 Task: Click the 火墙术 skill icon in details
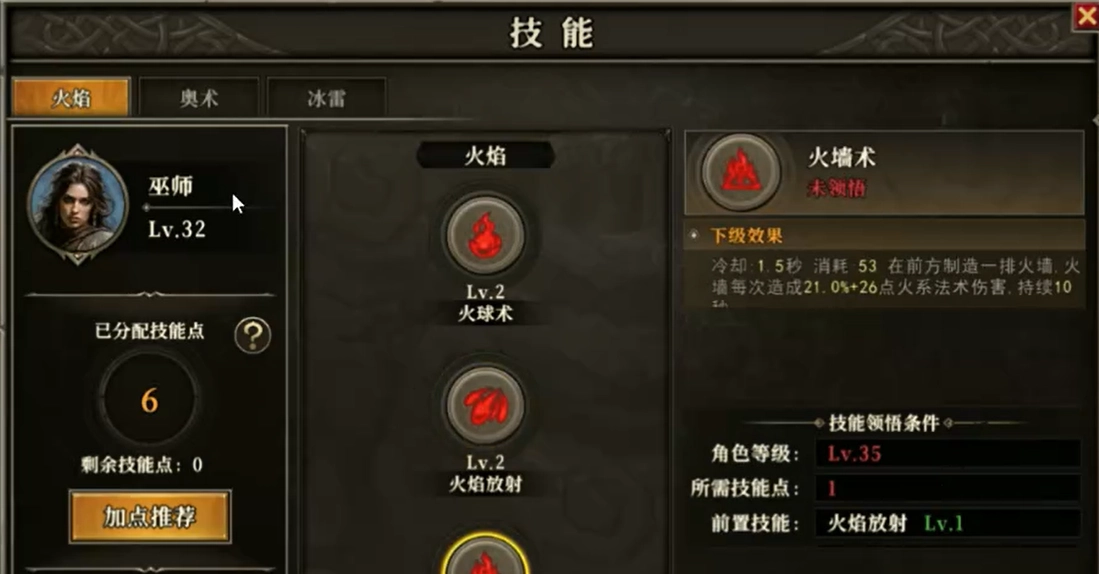click(x=741, y=172)
